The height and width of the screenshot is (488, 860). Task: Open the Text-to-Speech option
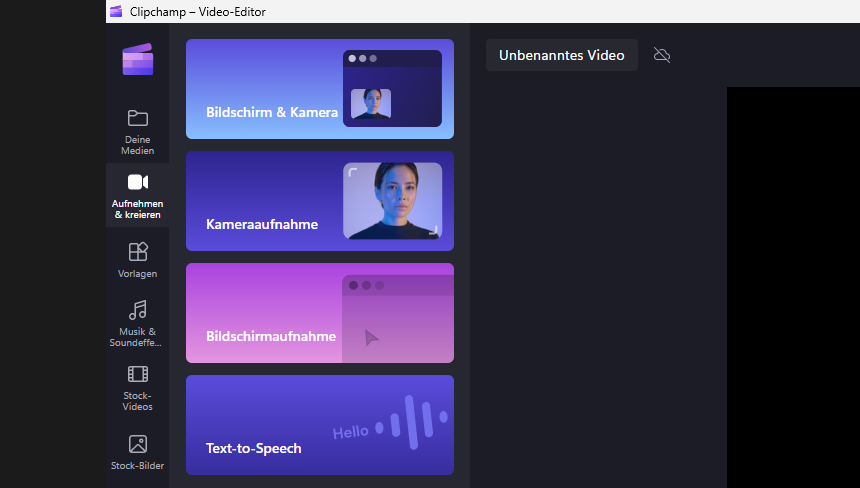click(320, 425)
